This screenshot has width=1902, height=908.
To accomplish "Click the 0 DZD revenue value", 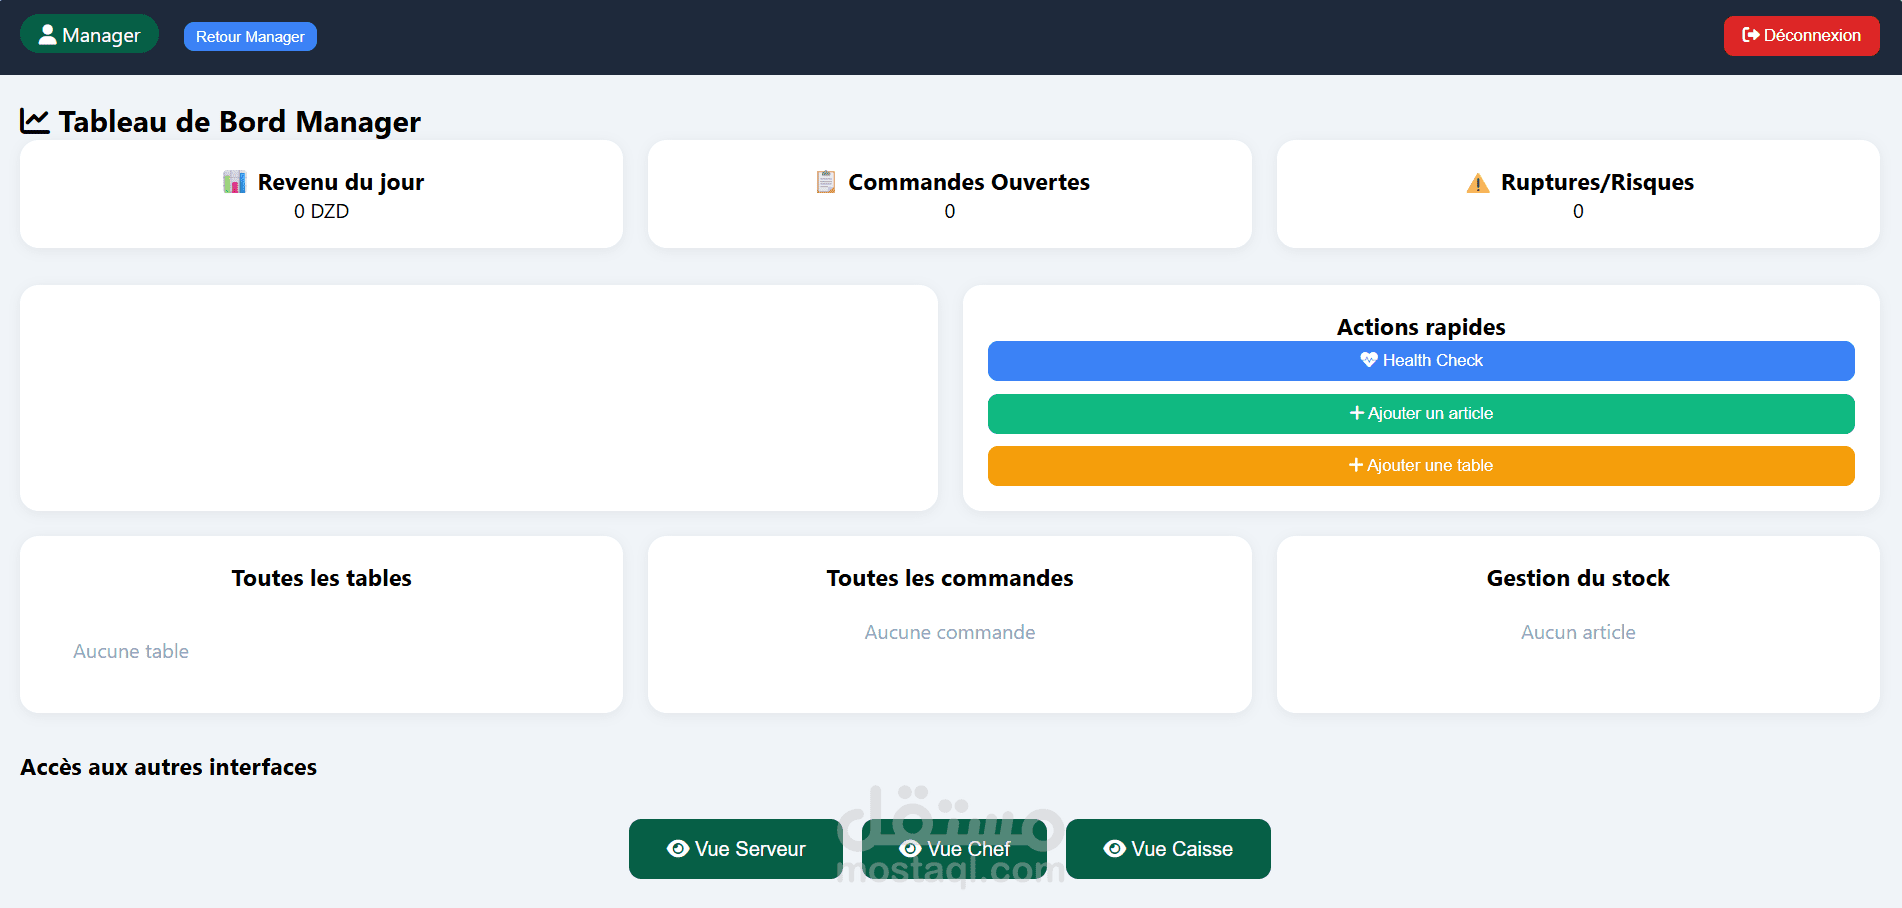I will click(321, 211).
